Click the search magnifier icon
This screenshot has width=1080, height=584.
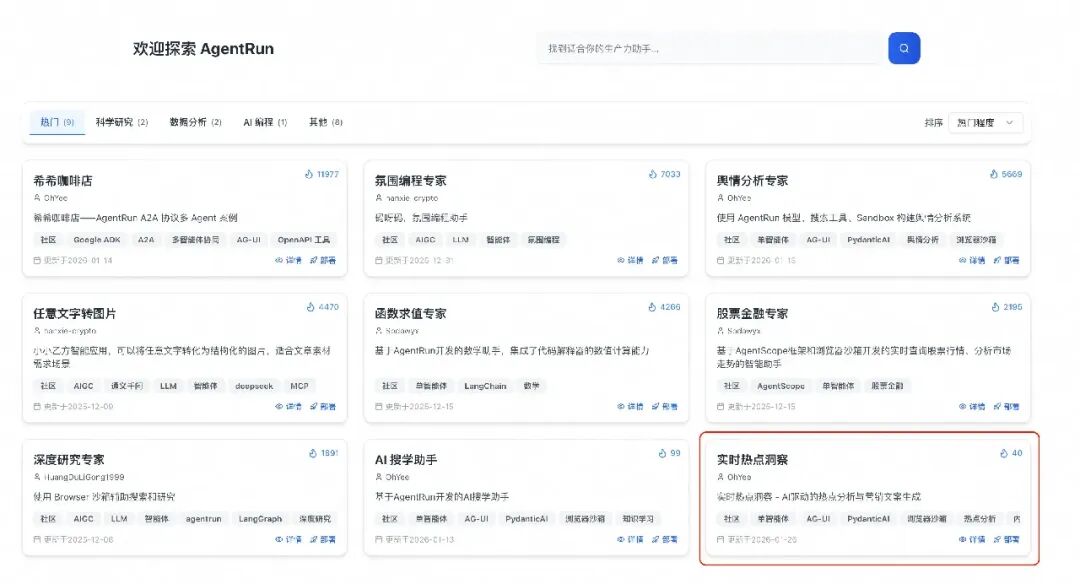click(903, 47)
